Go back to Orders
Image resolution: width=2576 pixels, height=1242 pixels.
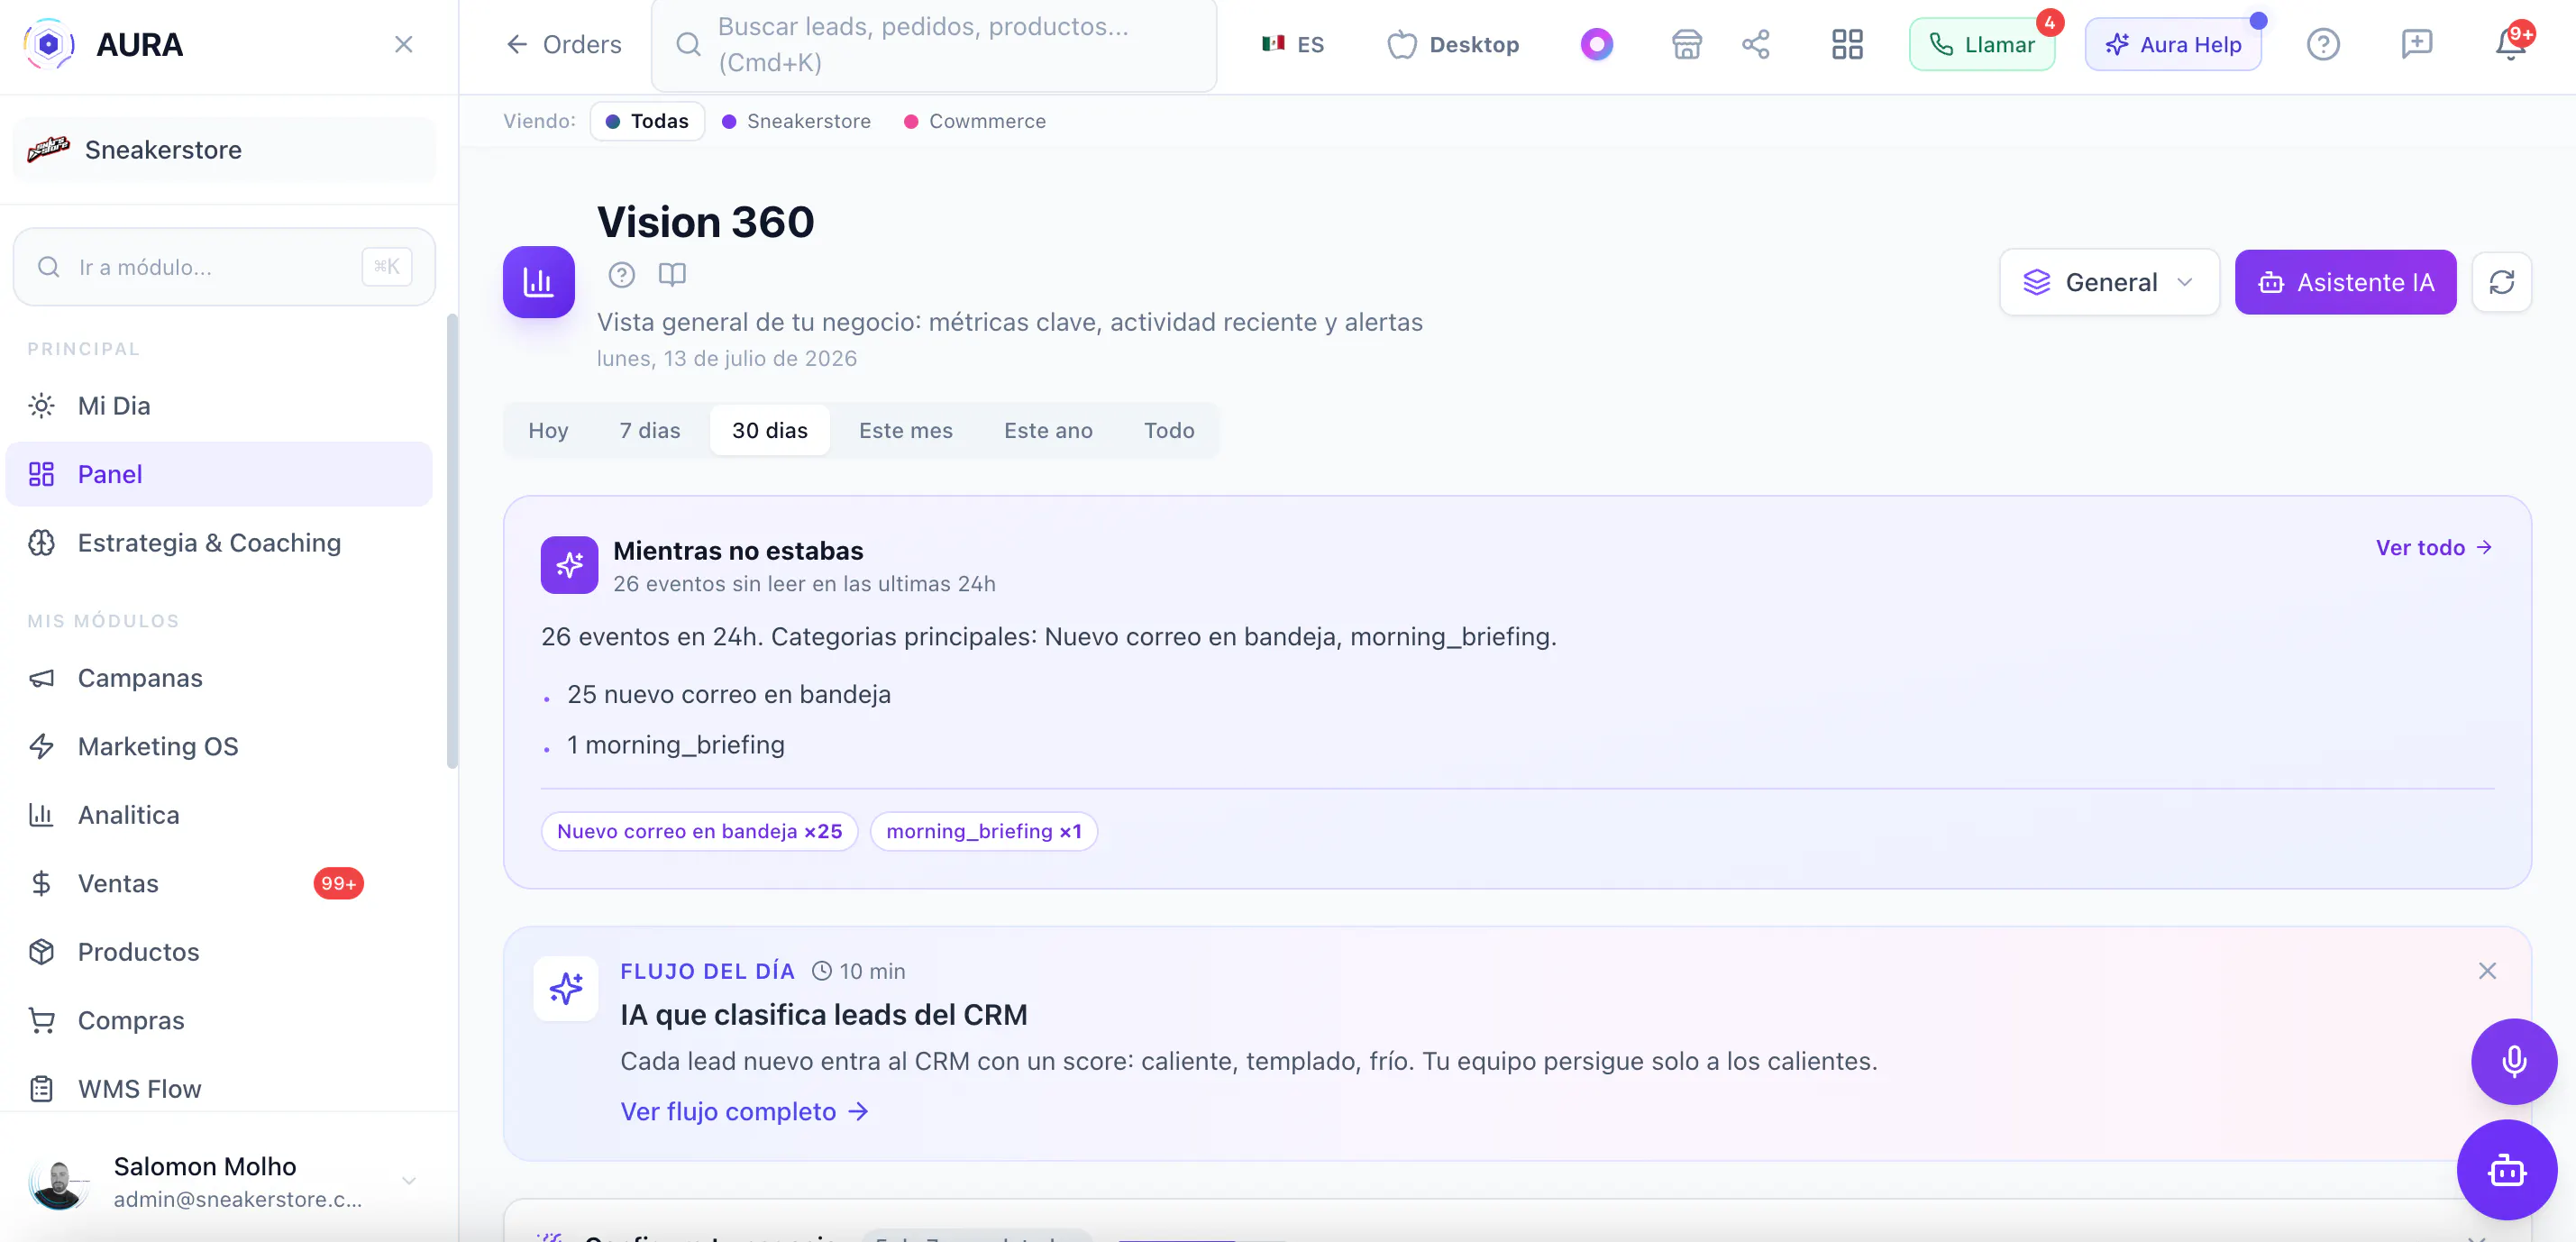pyautogui.click(x=563, y=44)
